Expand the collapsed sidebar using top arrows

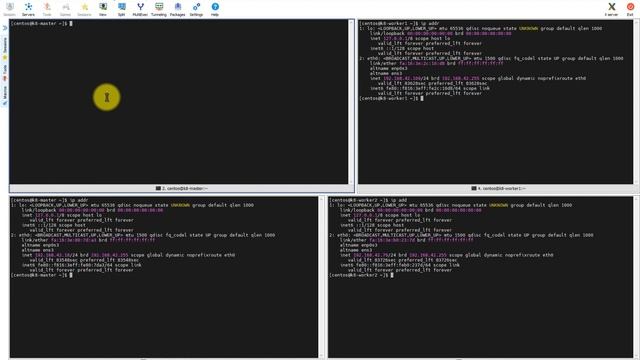tap(5, 28)
